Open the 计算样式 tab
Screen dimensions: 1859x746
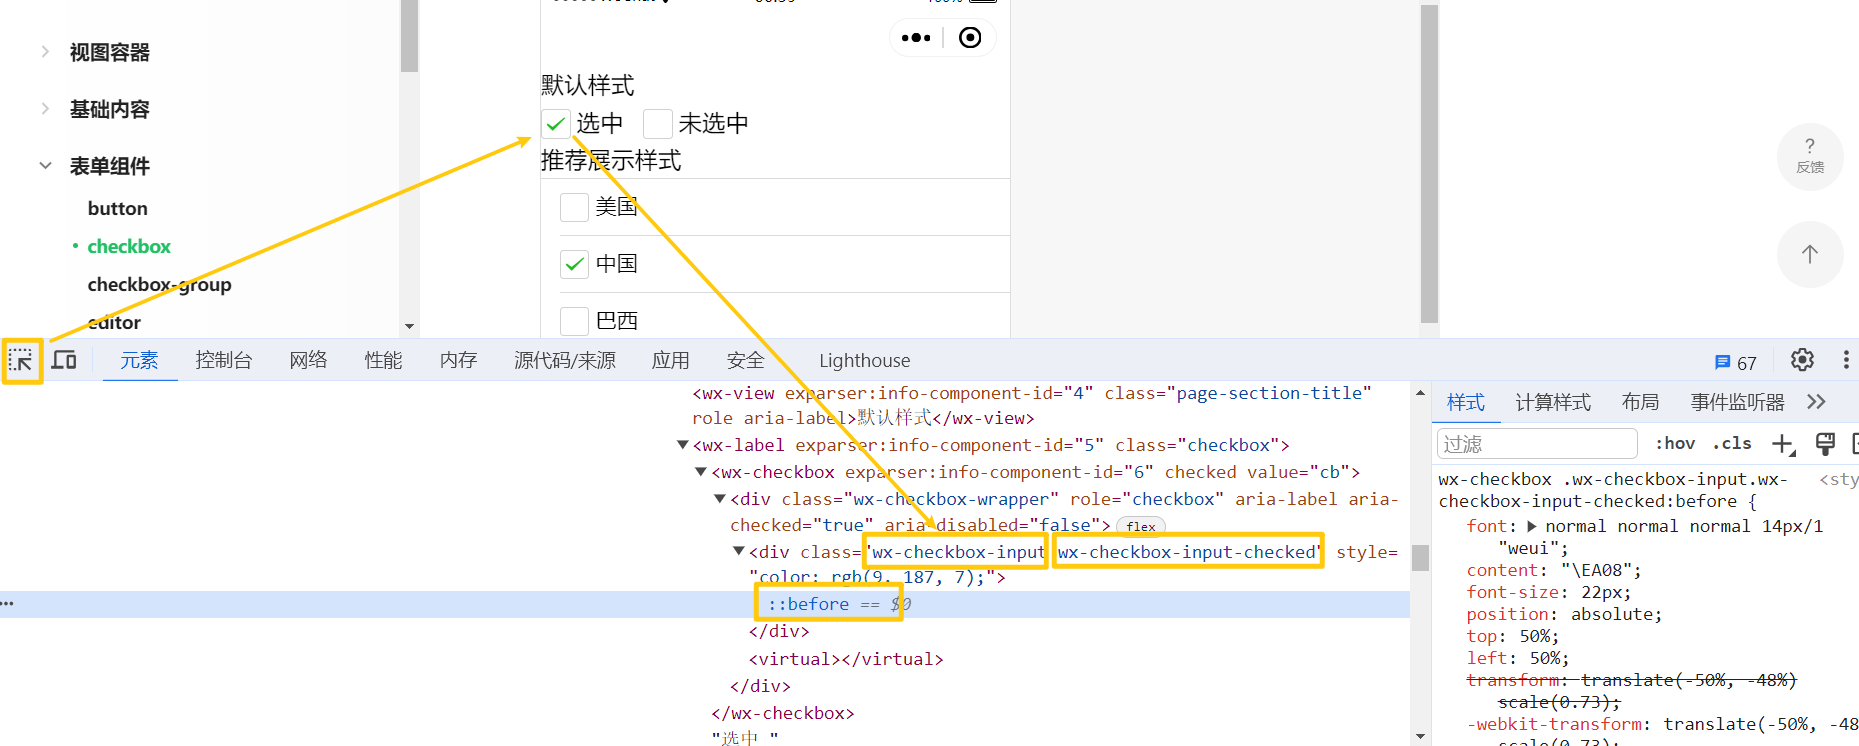1552,402
